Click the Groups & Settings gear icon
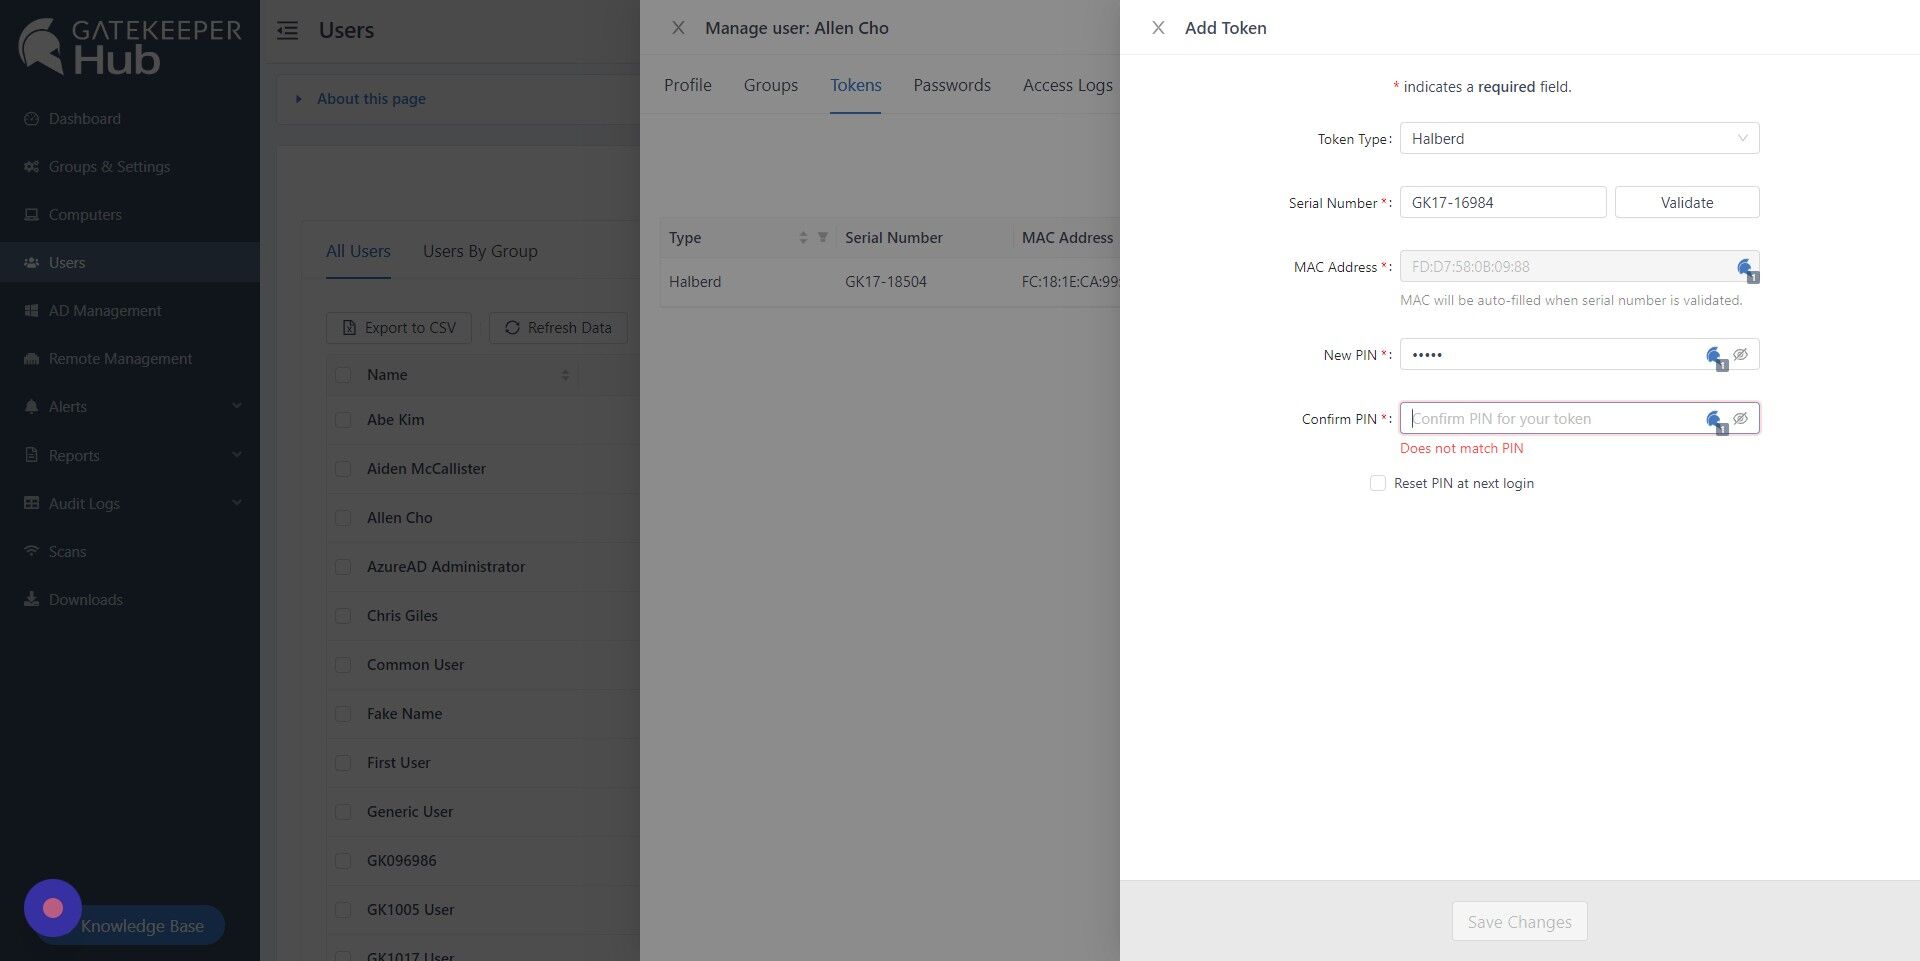The height and width of the screenshot is (961, 1920). pyautogui.click(x=31, y=167)
